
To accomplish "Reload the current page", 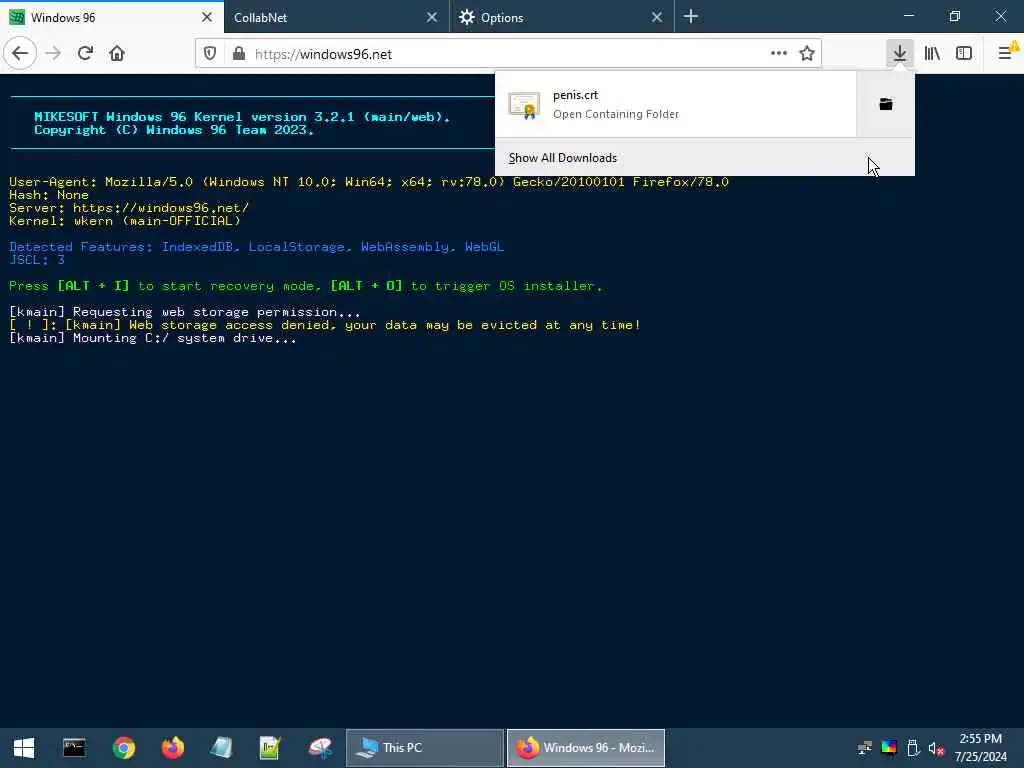I will pos(86,54).
